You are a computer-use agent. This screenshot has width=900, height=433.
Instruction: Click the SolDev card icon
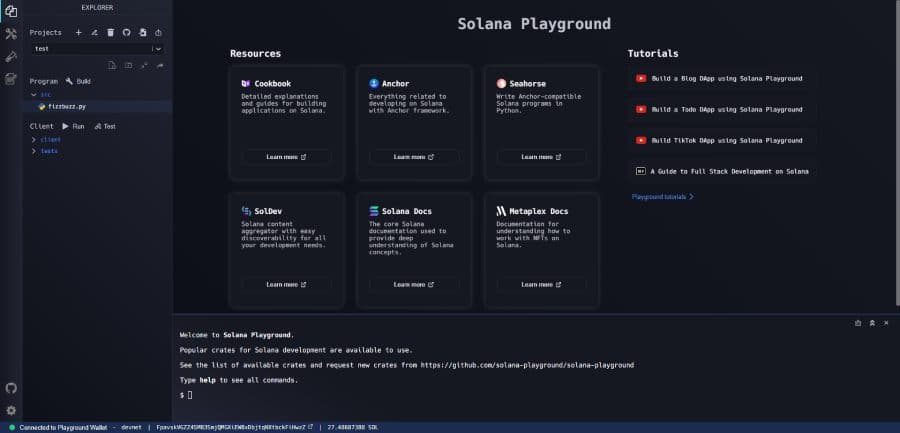tap(246, 211)
